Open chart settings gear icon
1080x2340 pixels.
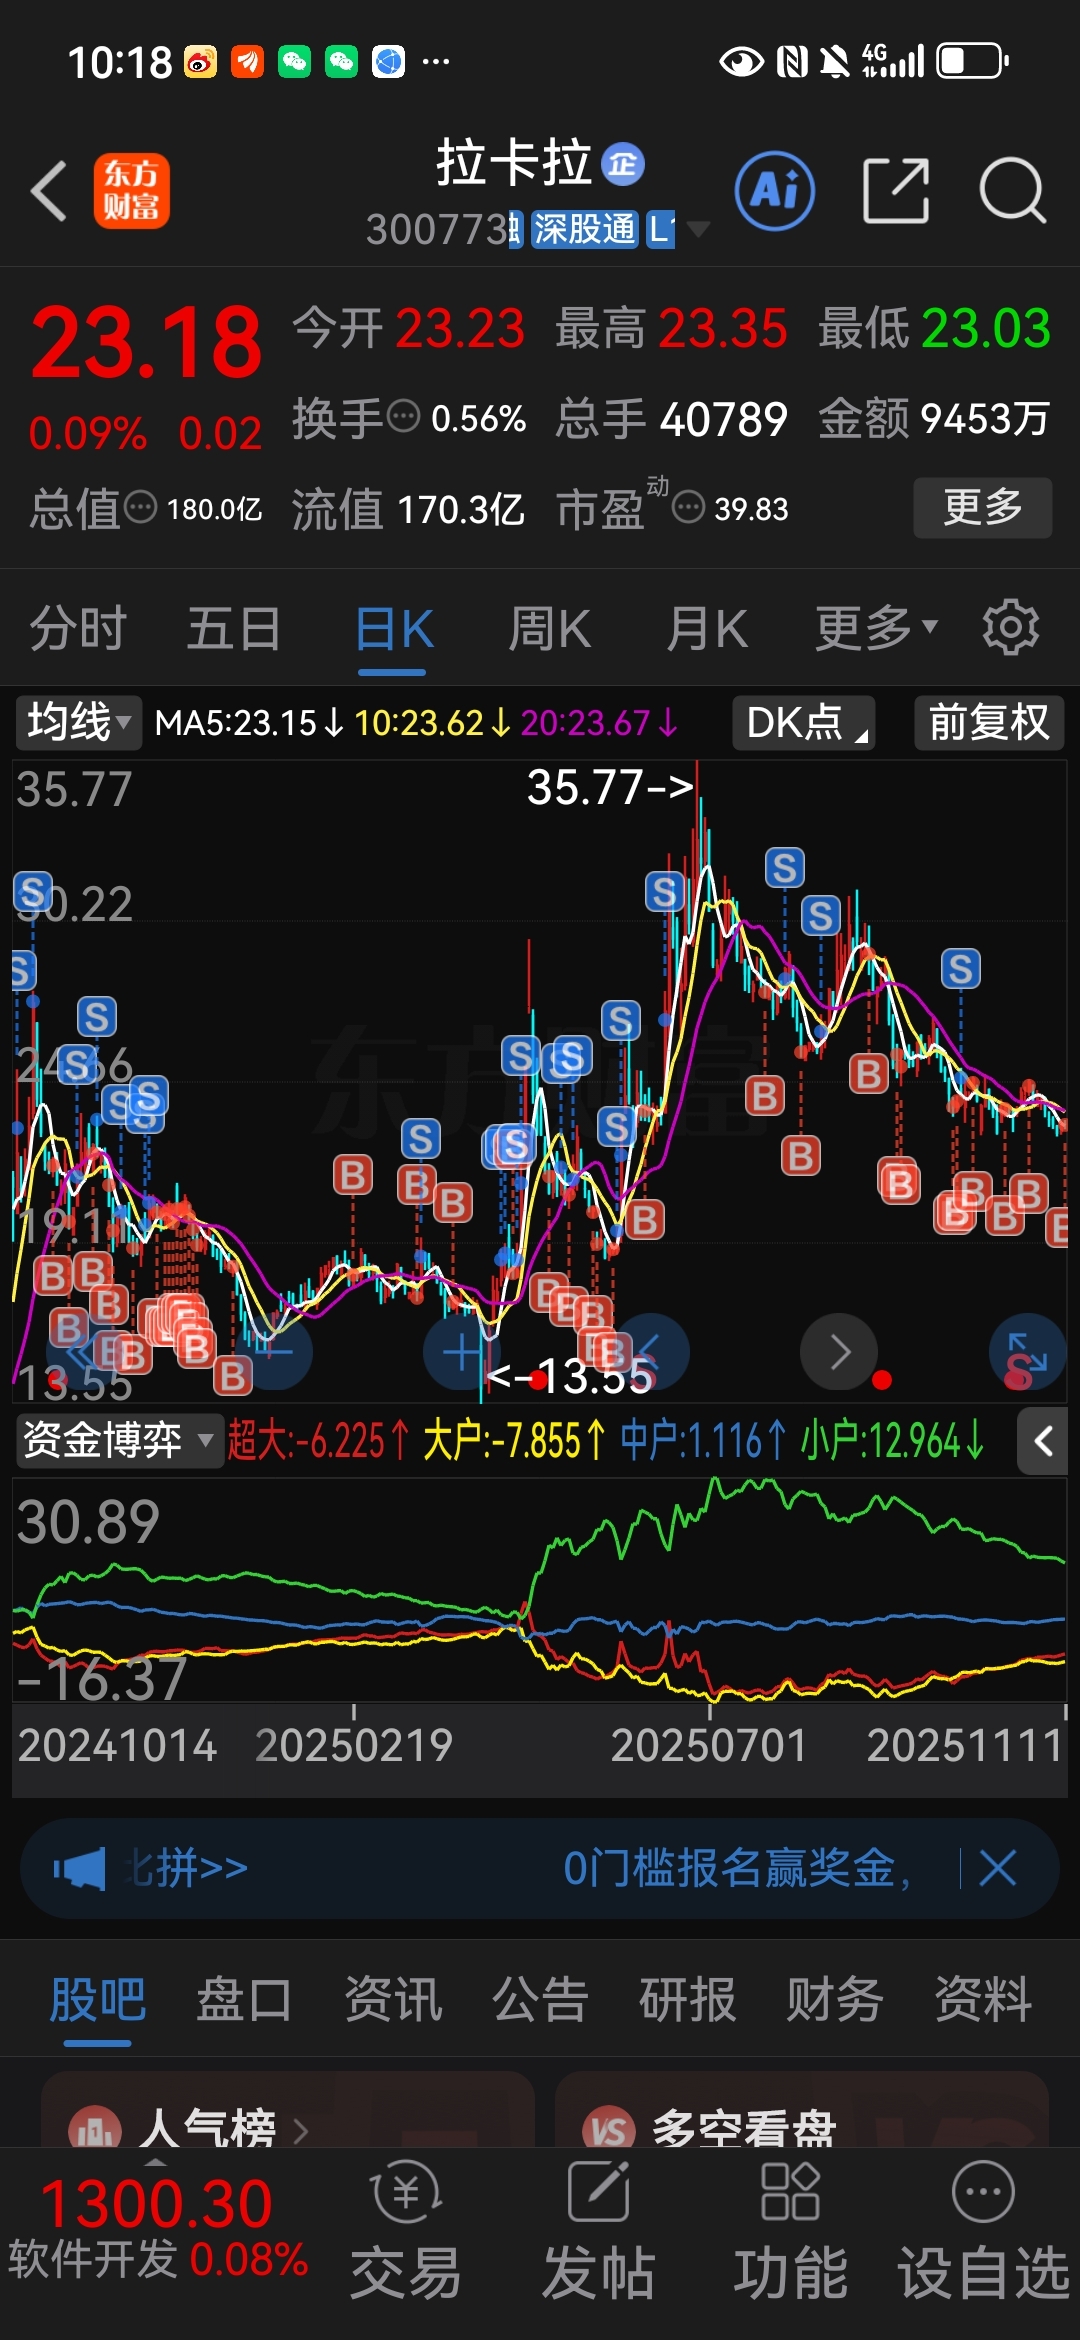[x=1010, y=628]
